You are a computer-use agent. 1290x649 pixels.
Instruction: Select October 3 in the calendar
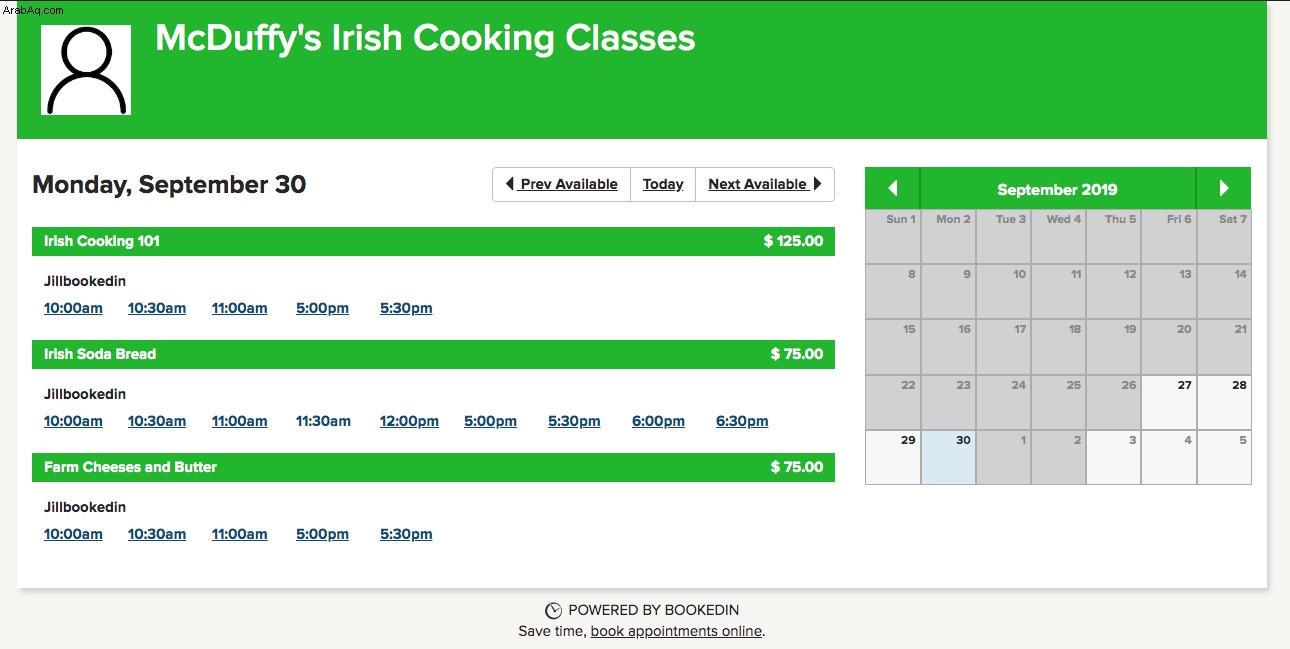tap(1113, 457)
